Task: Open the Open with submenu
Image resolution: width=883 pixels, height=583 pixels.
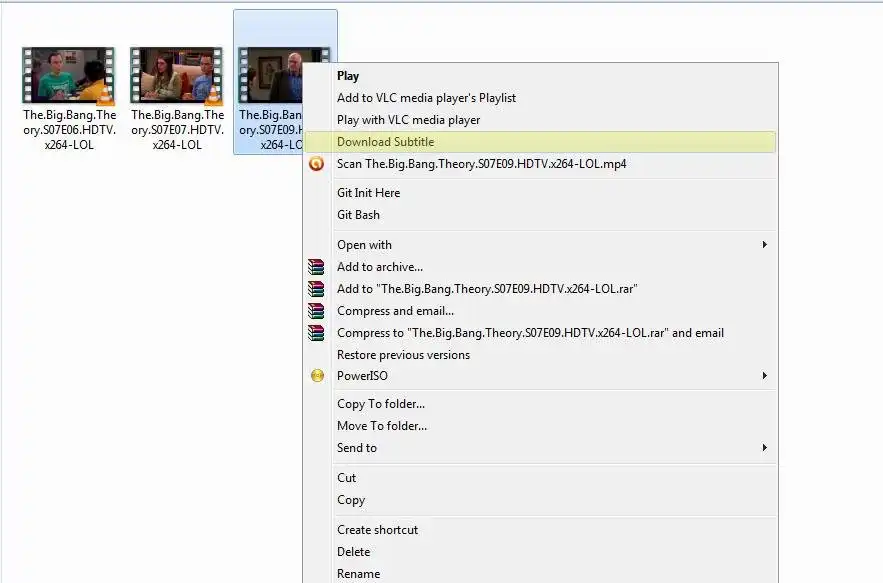Action: [x=541, y=245]
